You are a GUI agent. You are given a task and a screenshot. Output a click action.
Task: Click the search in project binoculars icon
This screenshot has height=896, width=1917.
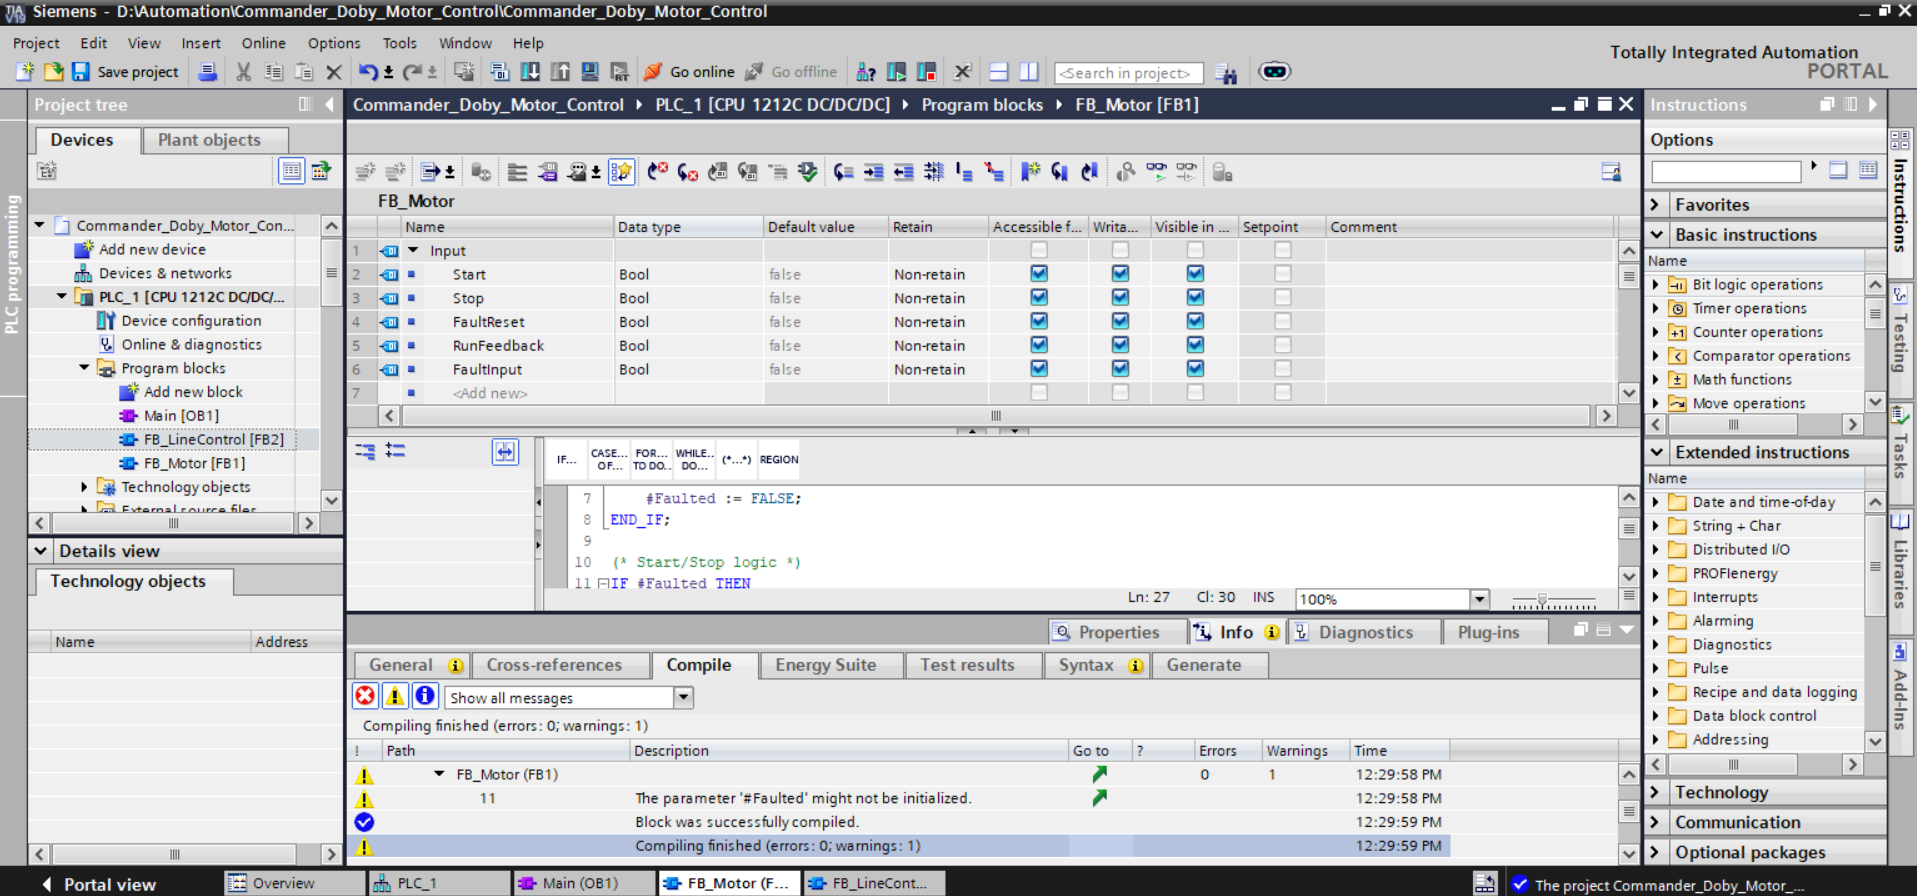1226,73
